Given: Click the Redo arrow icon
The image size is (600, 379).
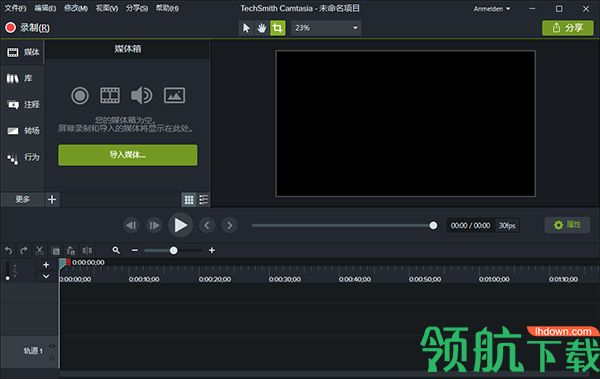Looking at the screenshot, I should click(x=24, y=251).
